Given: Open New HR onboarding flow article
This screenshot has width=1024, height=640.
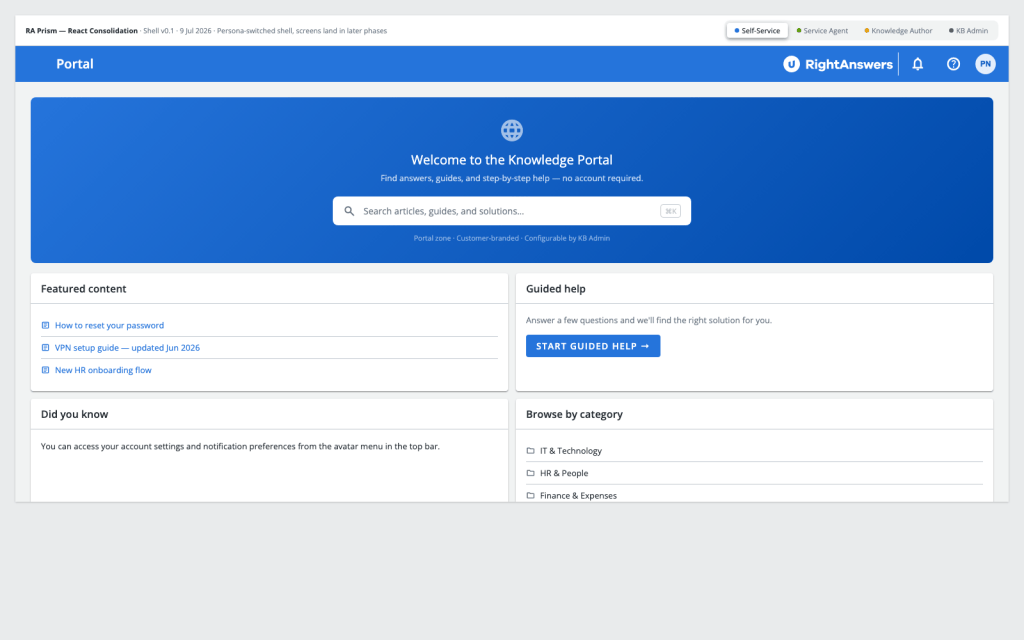Looking at the screenshot, I should tap(103, 370).
